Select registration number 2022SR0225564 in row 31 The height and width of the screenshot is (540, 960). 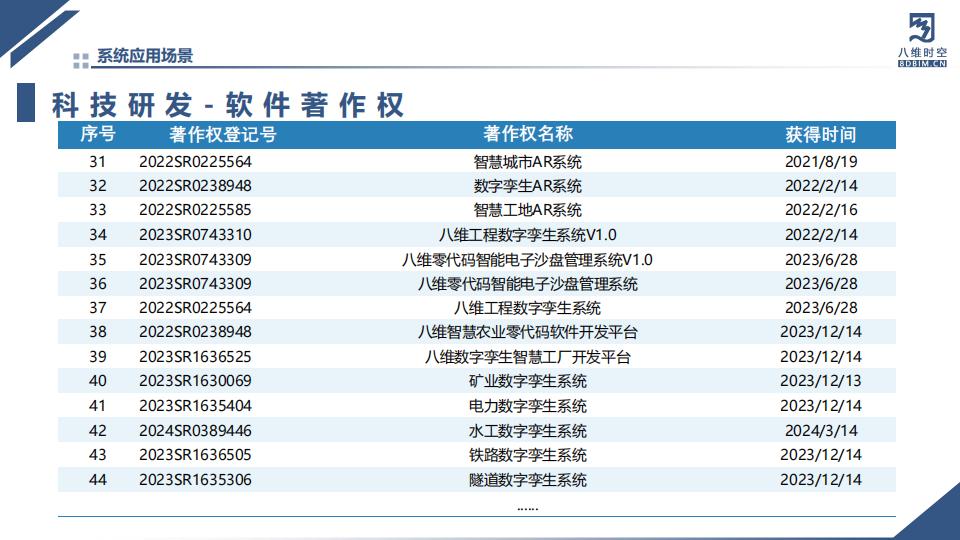(x=195, y=162)
